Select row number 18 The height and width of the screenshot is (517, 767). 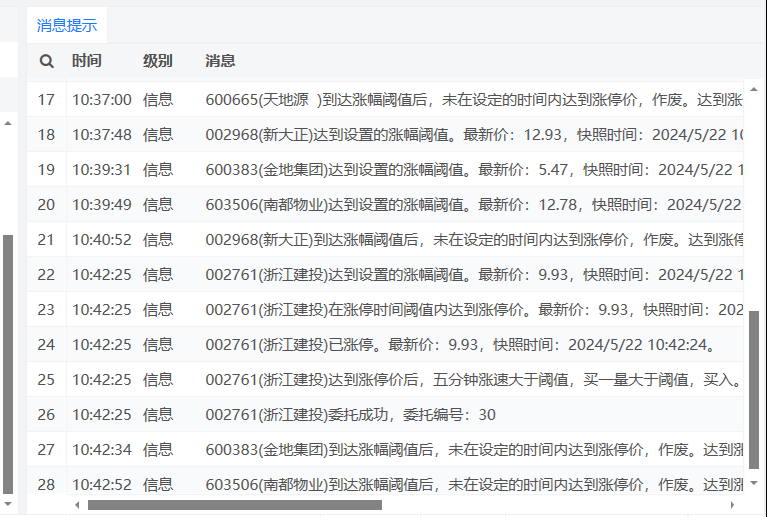coord(46,135)
